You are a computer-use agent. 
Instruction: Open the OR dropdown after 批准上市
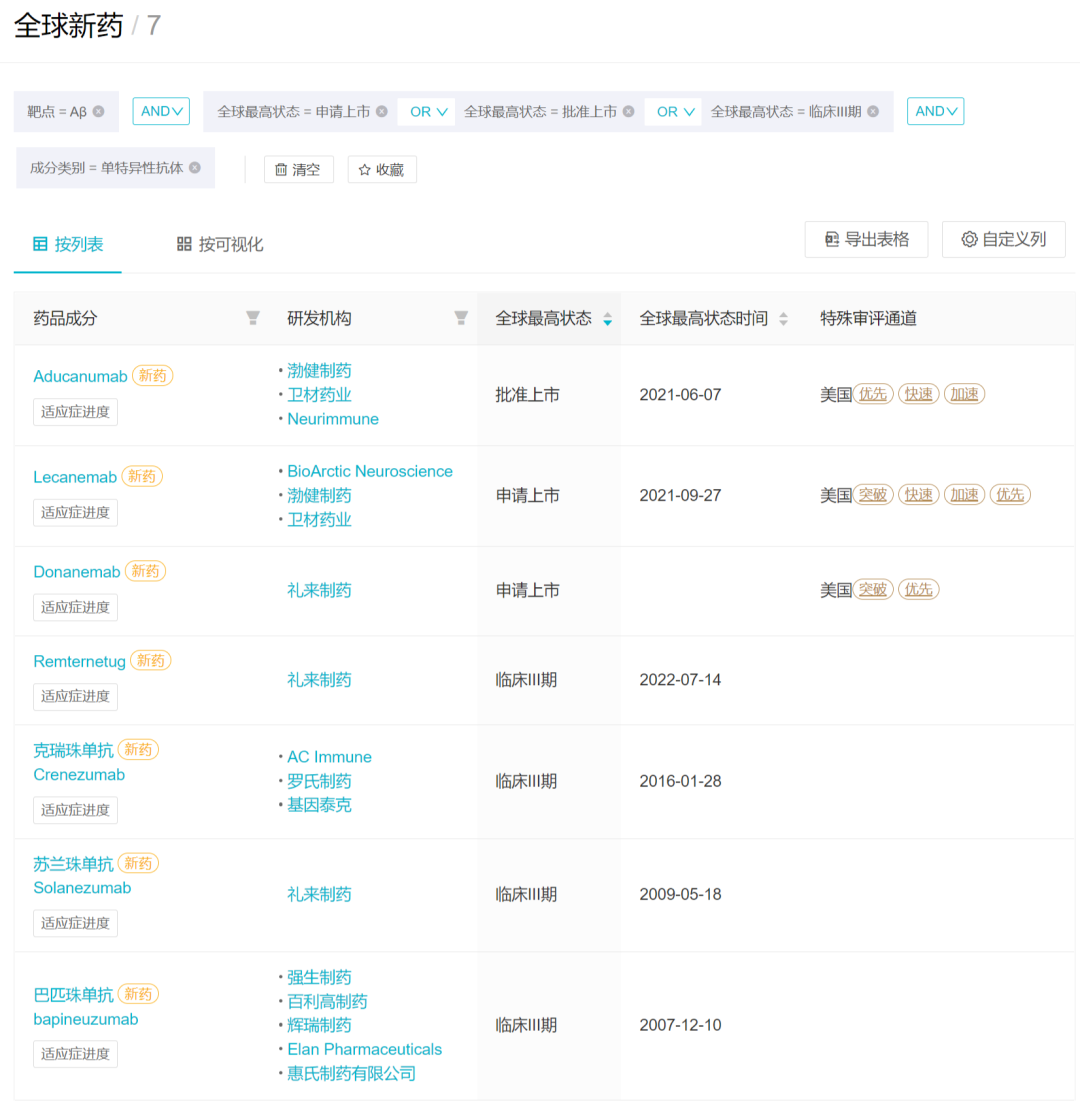pos(674,112)
